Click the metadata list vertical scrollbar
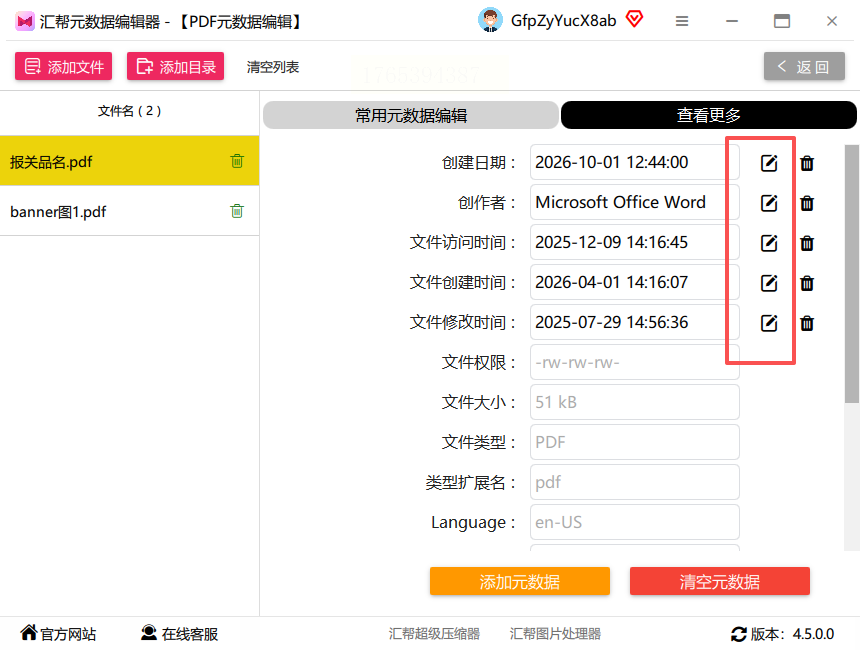Viewport: 860px width, 650px height. pyautogui.click(x=851, y=274)
